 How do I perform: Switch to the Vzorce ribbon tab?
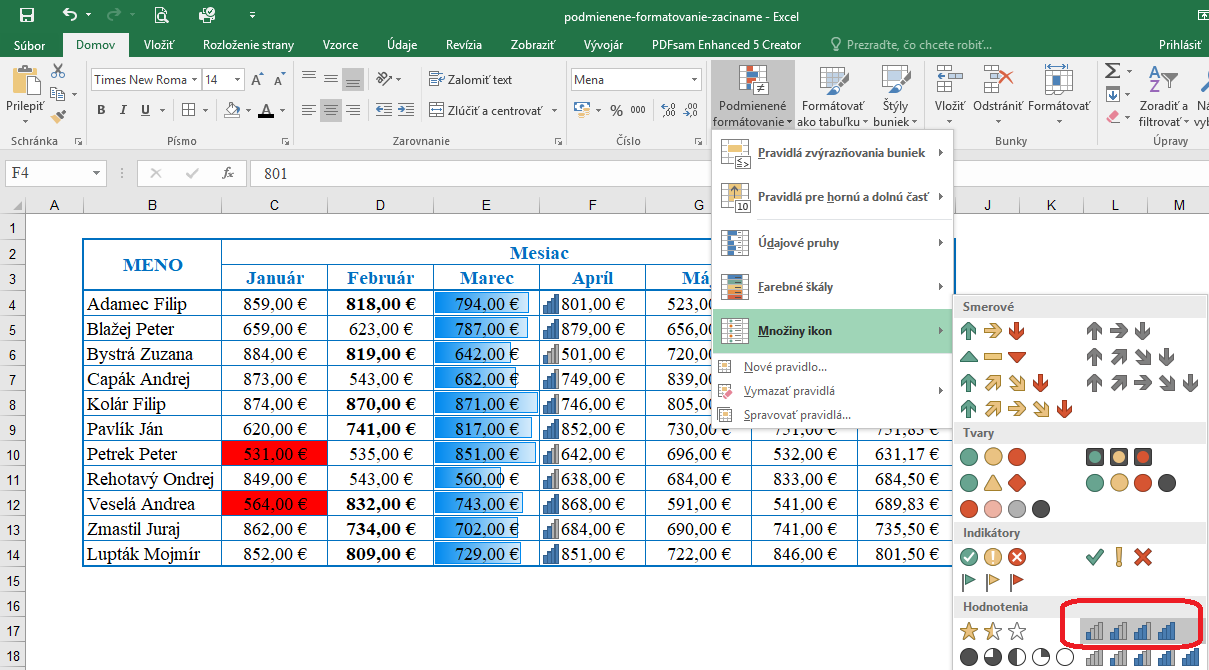tap(340, 45)
